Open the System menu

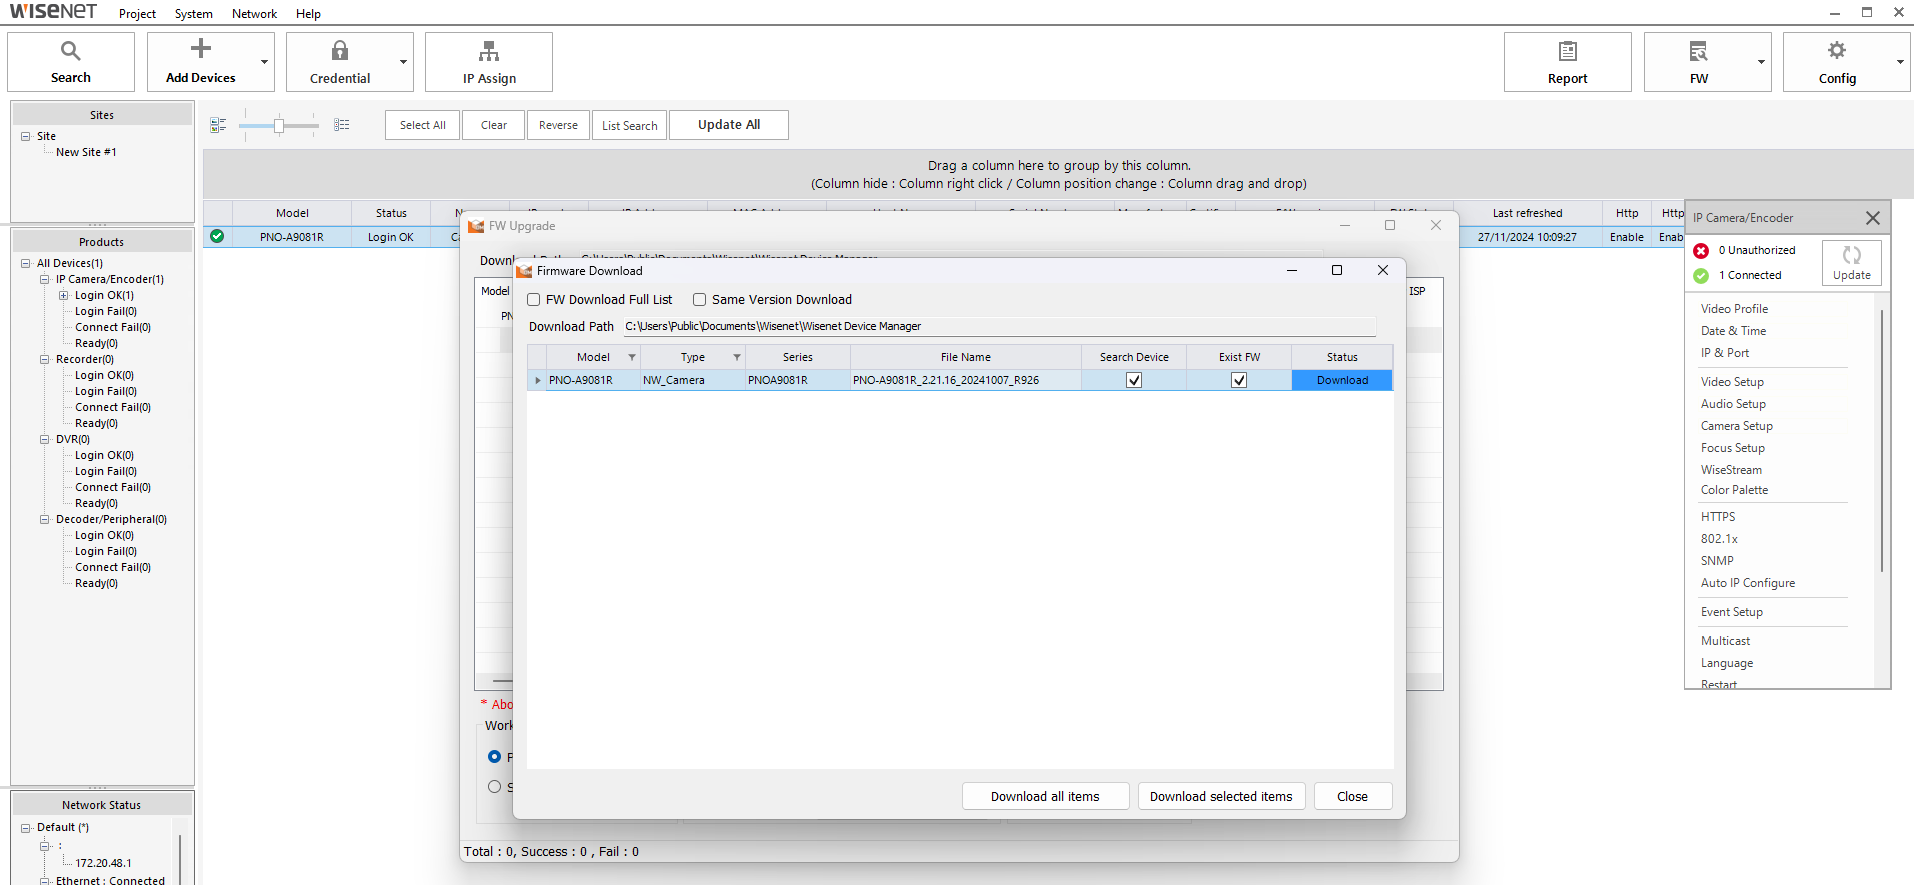(193, 14)
